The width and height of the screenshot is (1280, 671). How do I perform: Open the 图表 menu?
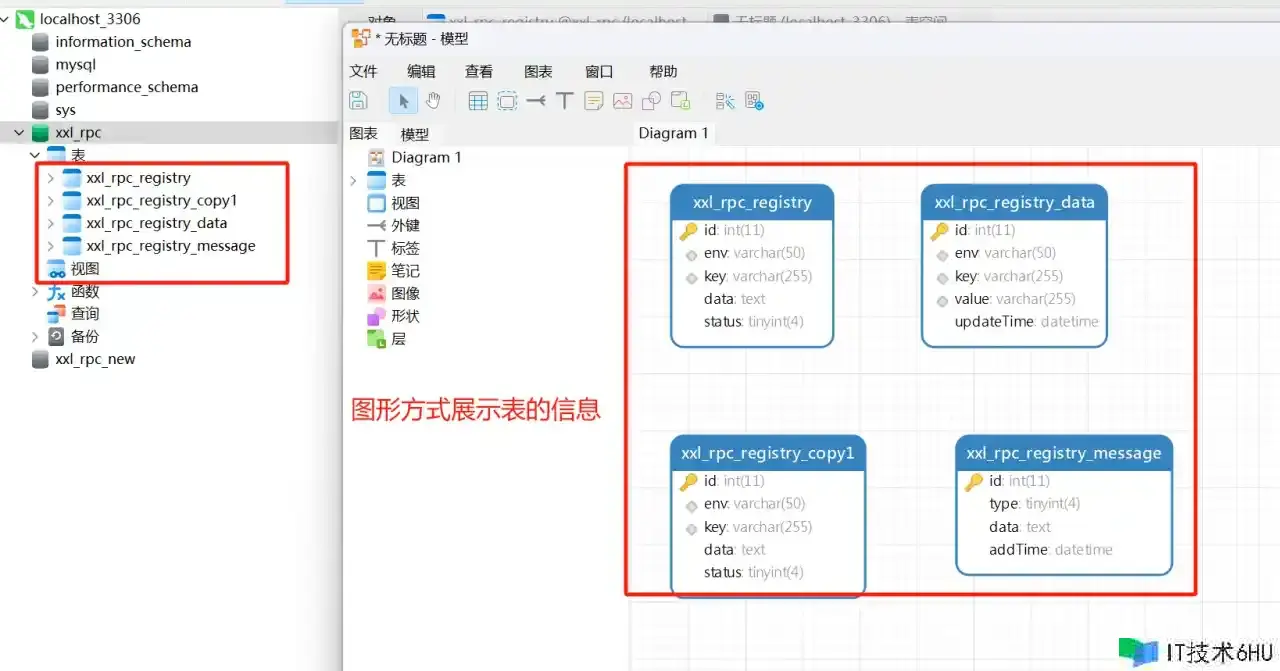point(538,72)
